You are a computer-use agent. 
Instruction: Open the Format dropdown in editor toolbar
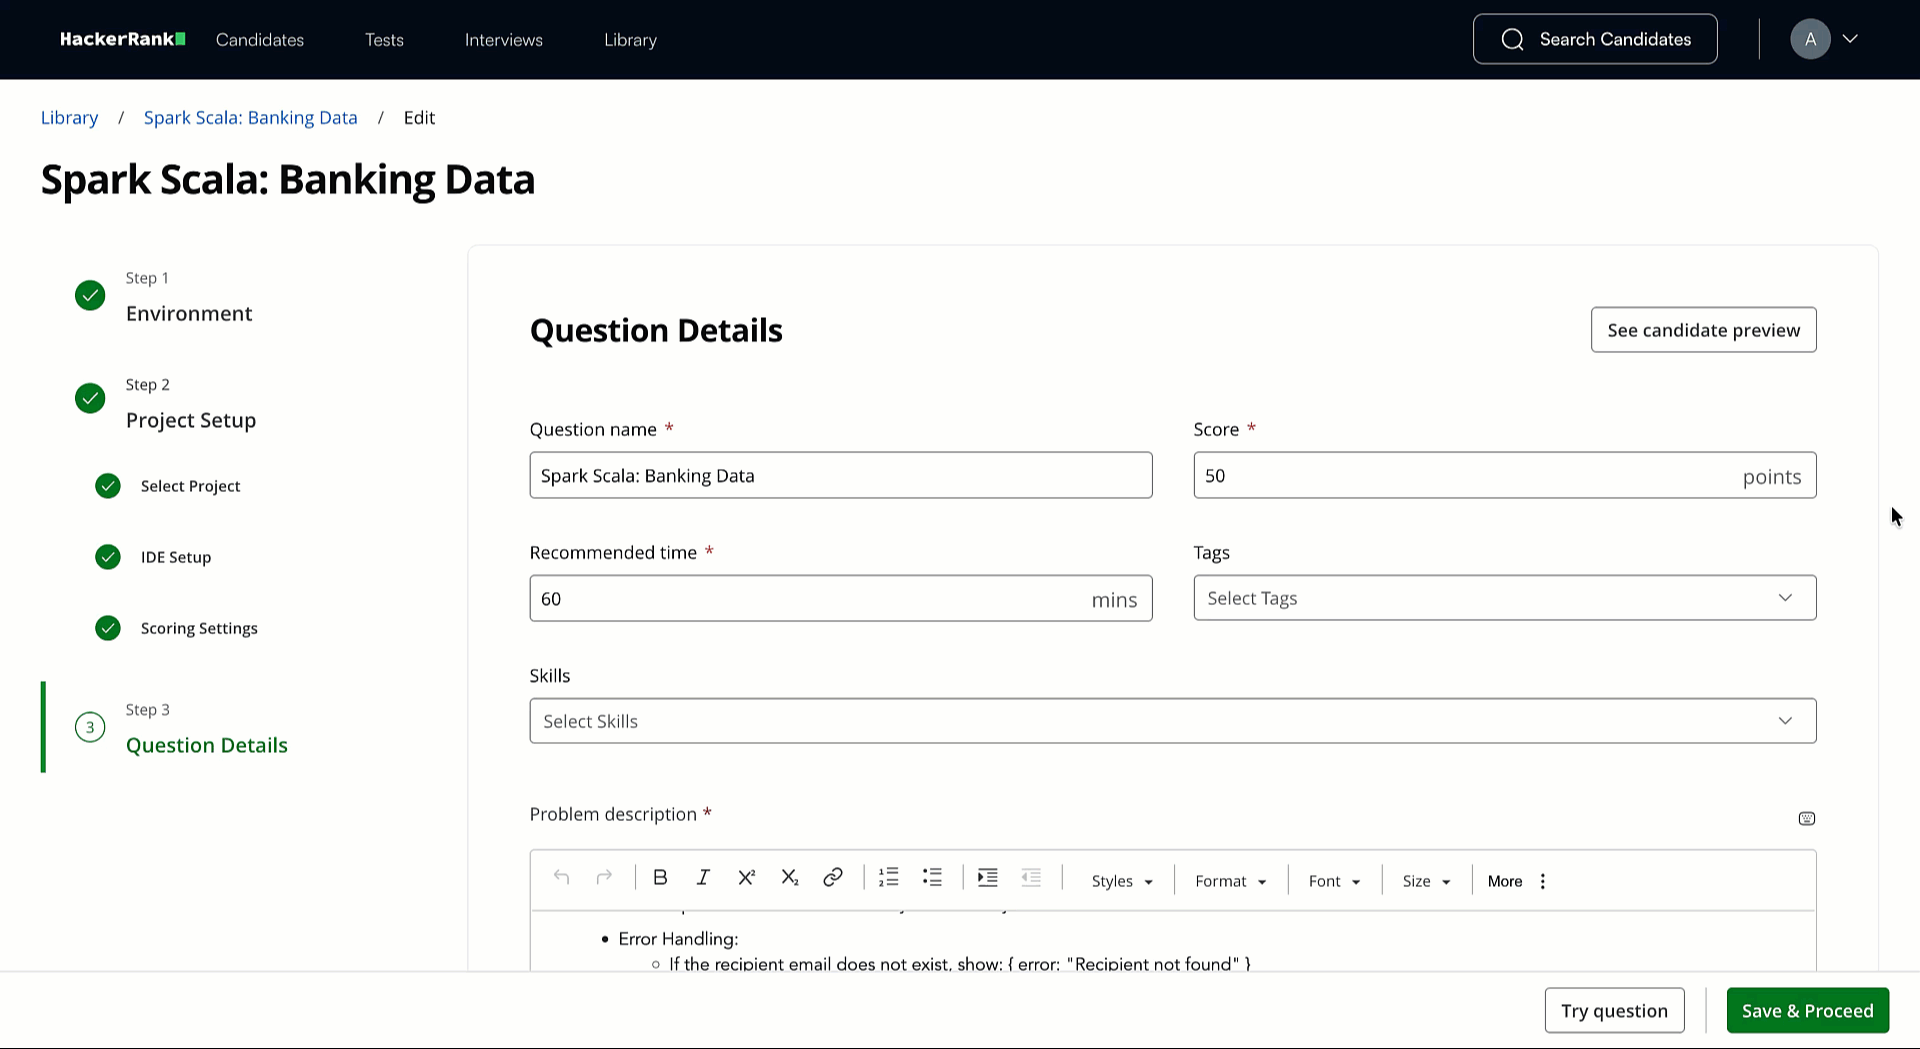tap(1230, 881)
